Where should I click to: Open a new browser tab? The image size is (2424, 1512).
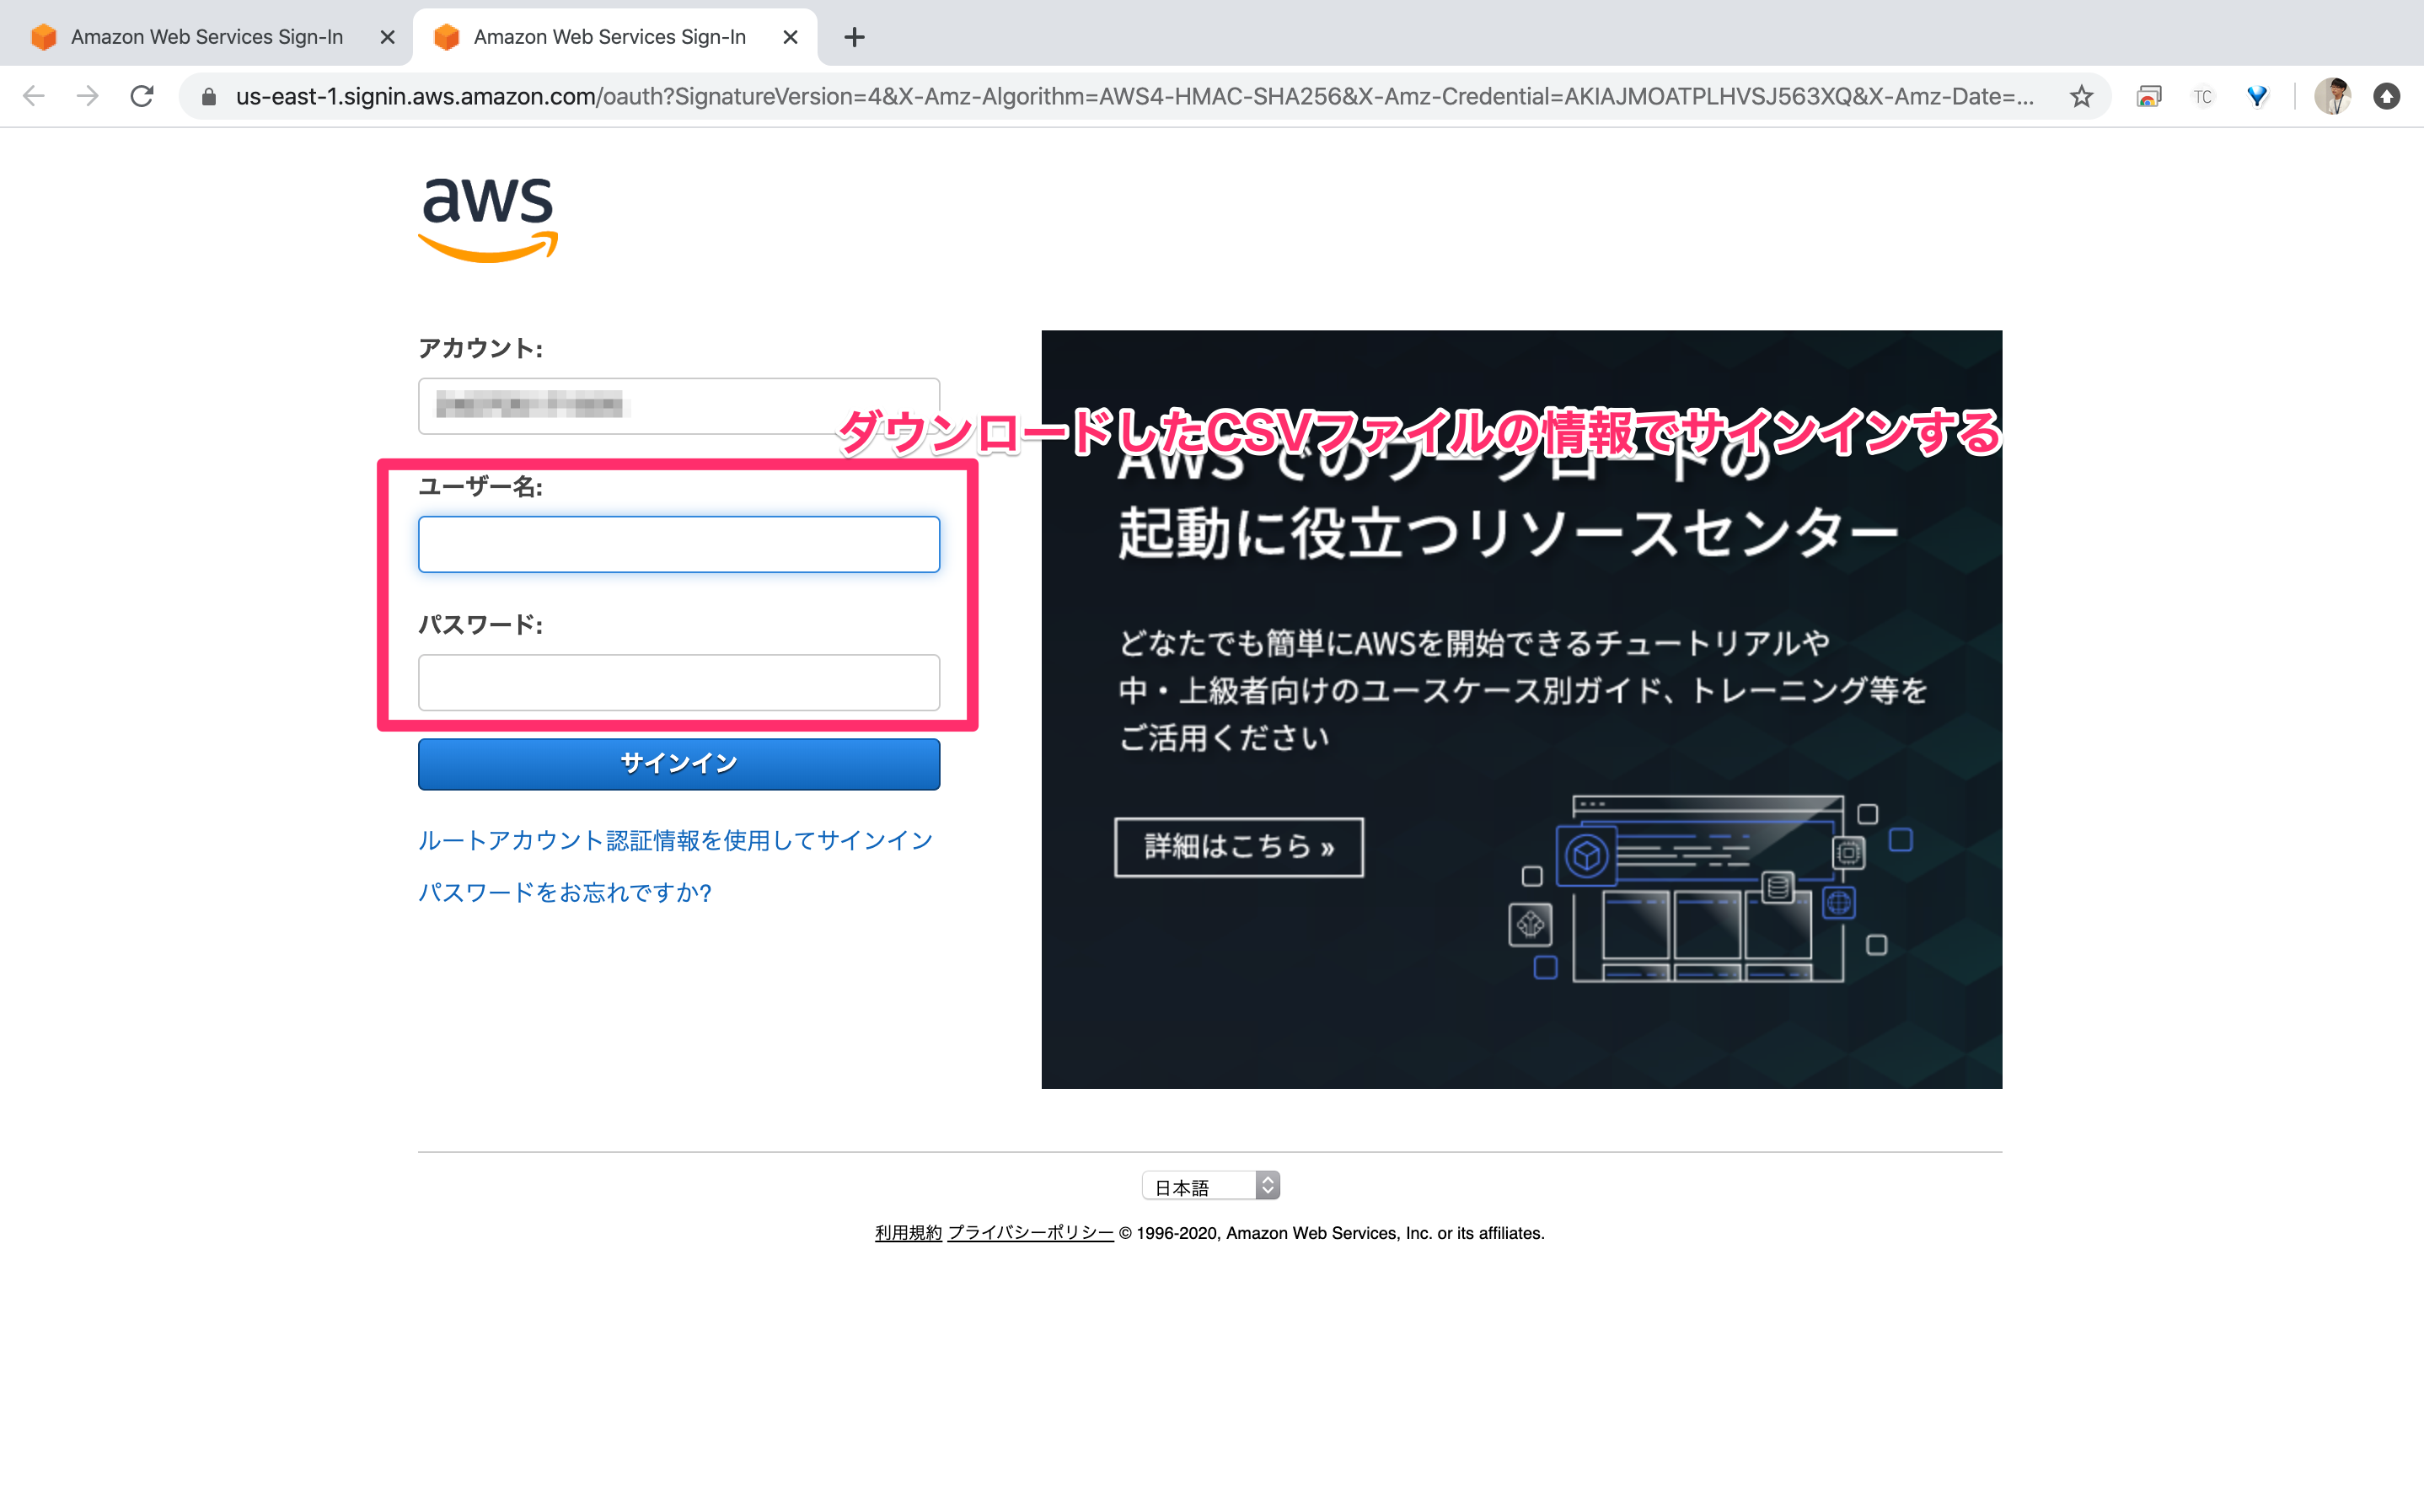click(854, 37)
